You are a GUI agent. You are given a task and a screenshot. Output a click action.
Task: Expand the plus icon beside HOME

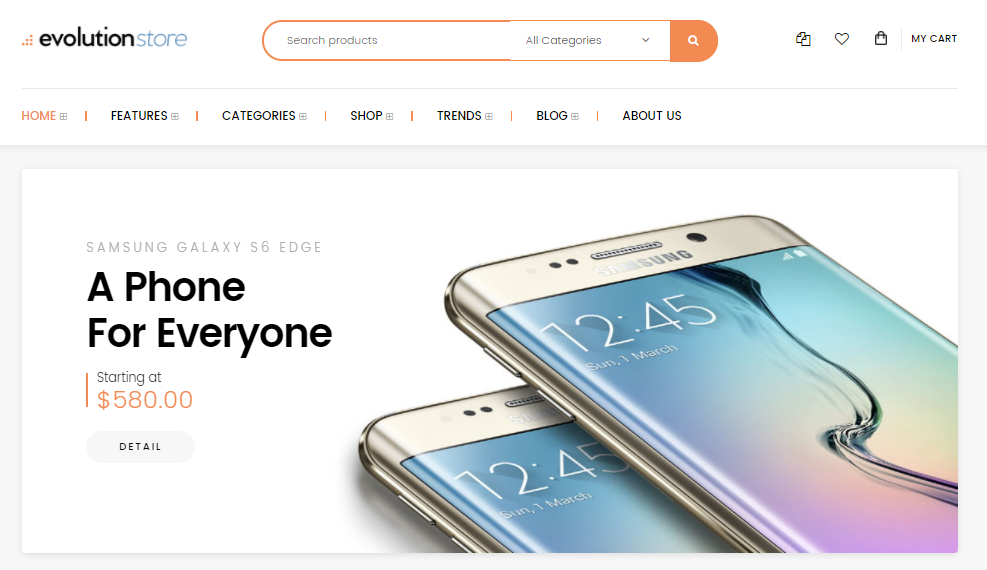coord(64,116)
